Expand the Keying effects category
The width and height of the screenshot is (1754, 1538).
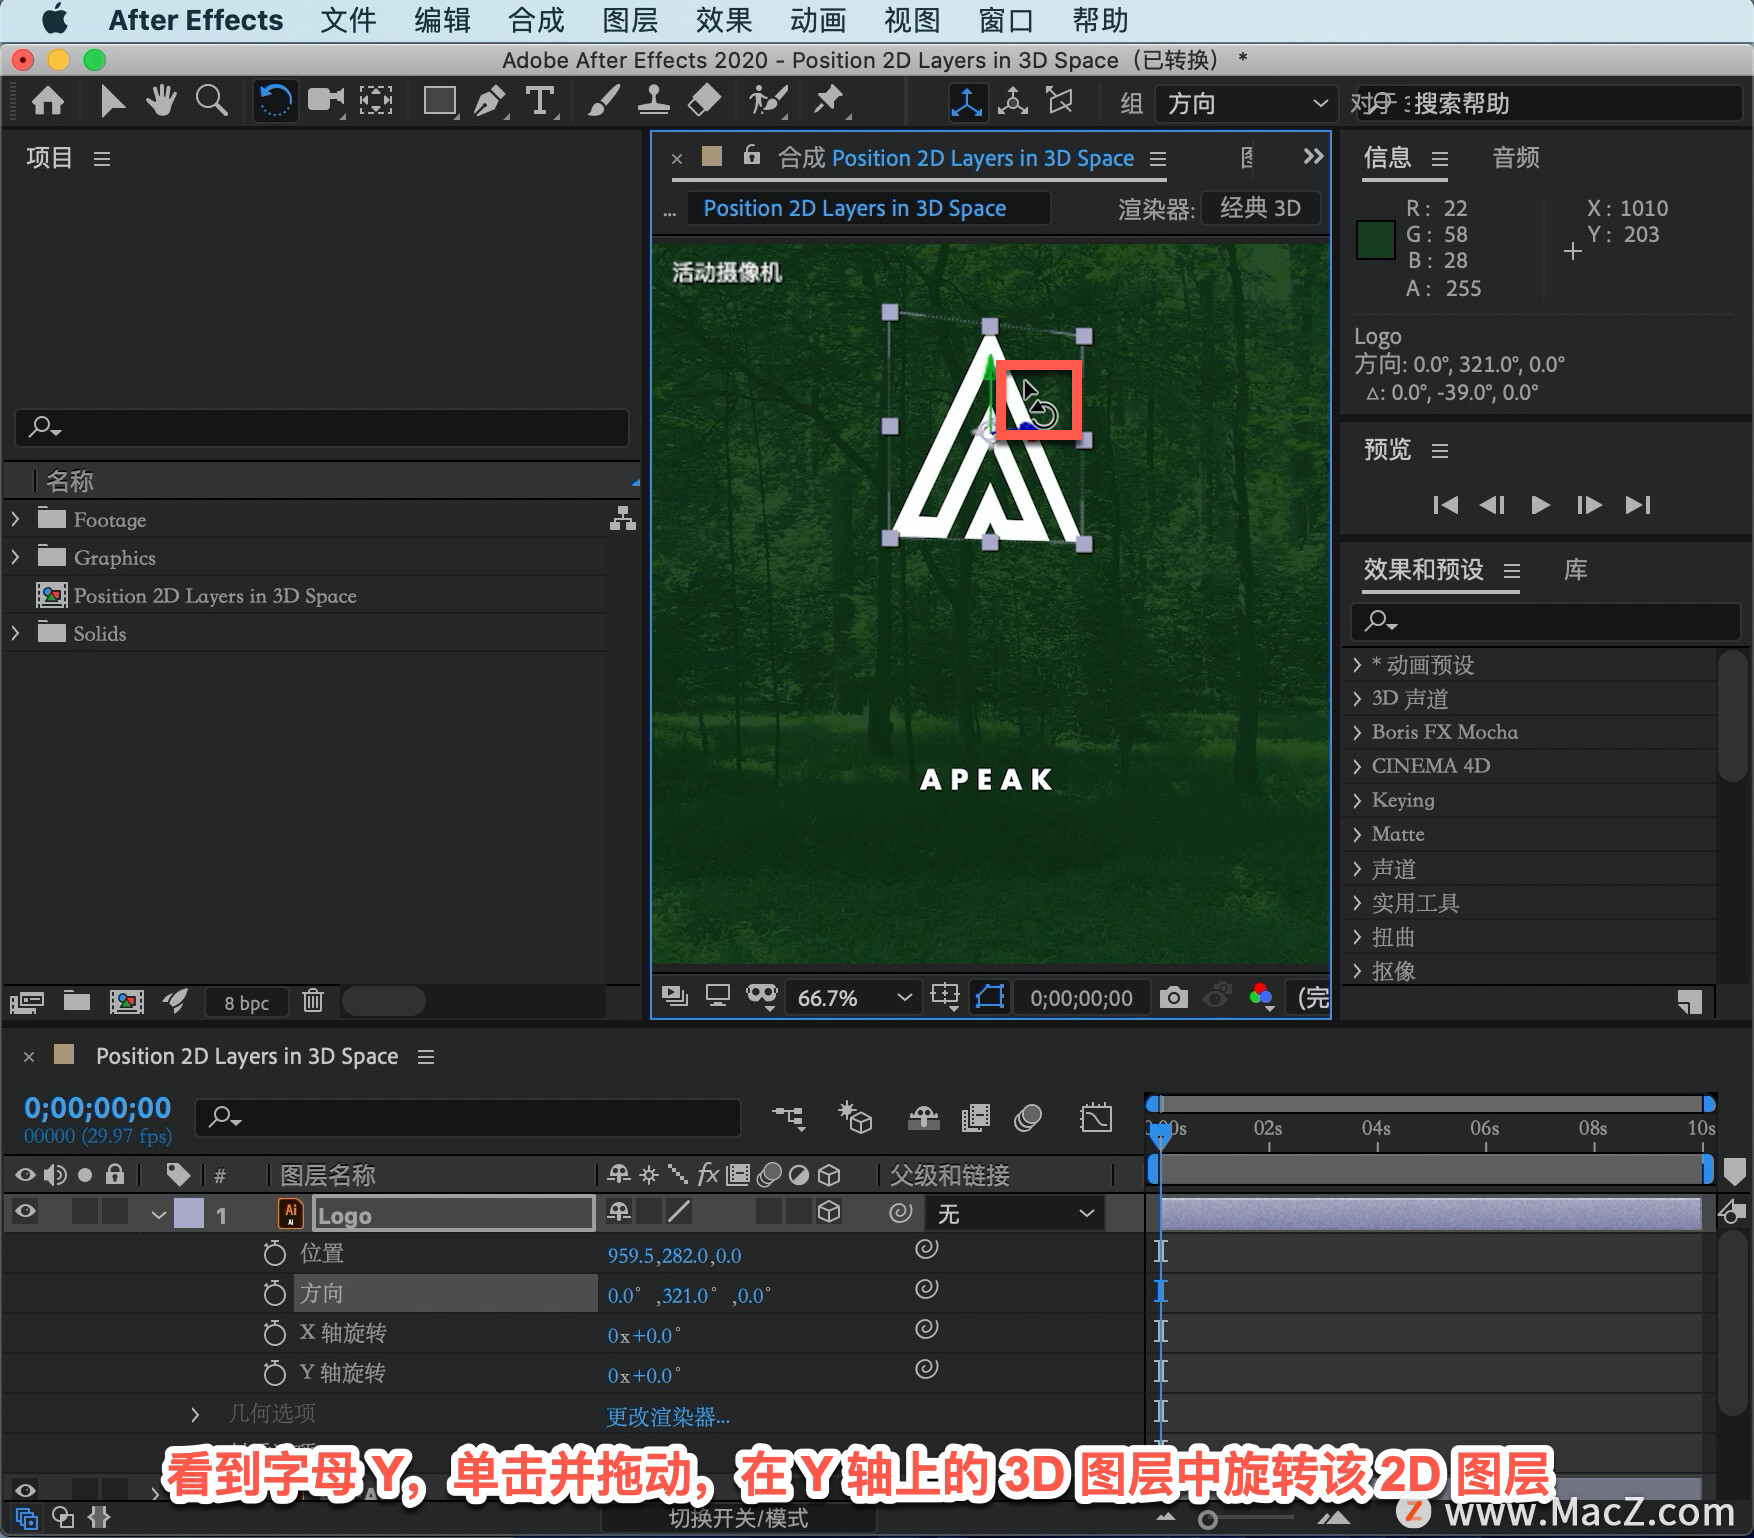click(x=1357, y=800)
